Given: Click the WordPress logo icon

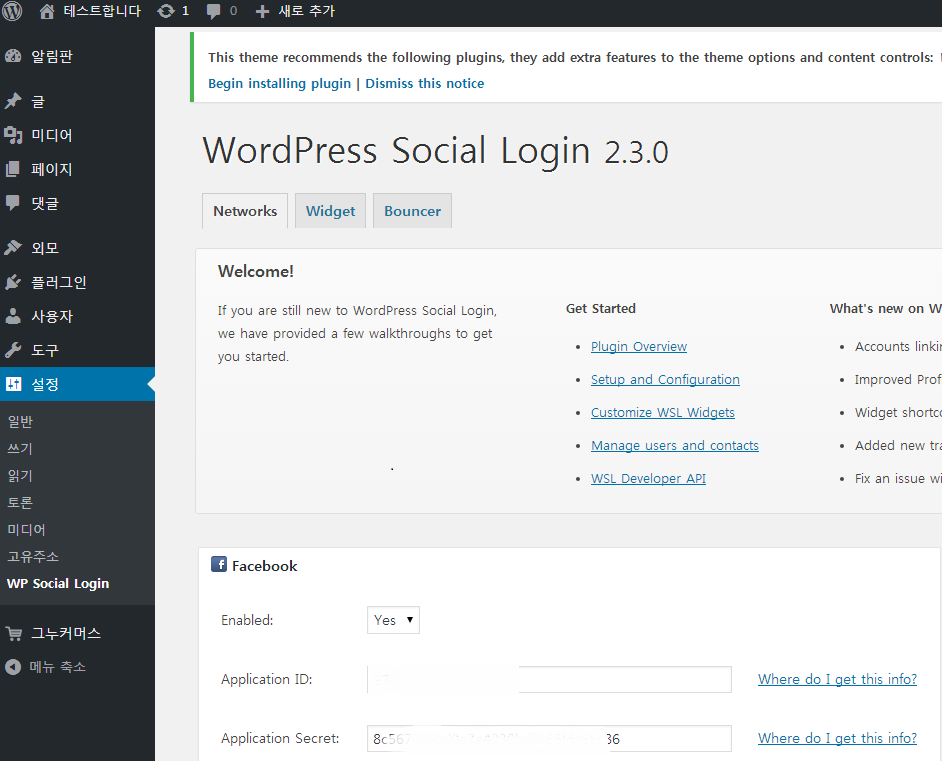Looking at the screenshot, I should pyautogui.click(x=12, y=11).
